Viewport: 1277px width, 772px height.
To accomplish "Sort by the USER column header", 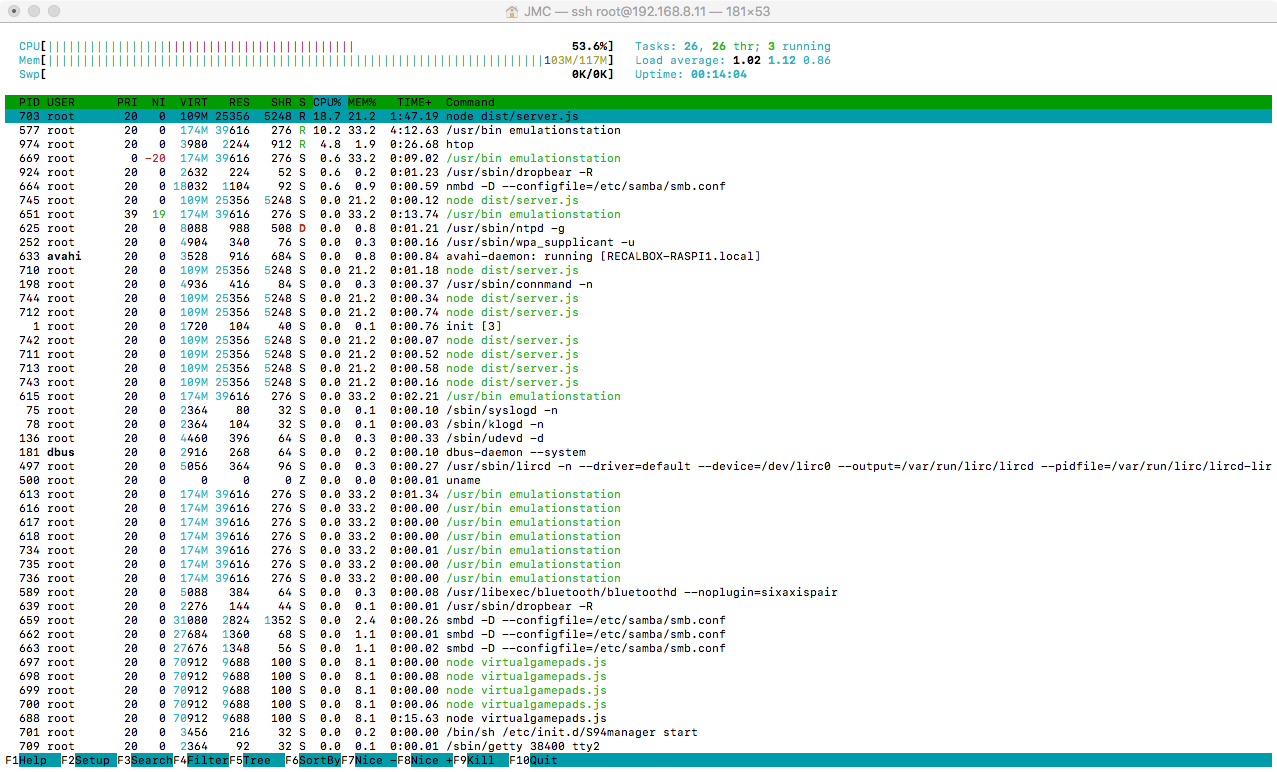I will [x=61, y=102].
